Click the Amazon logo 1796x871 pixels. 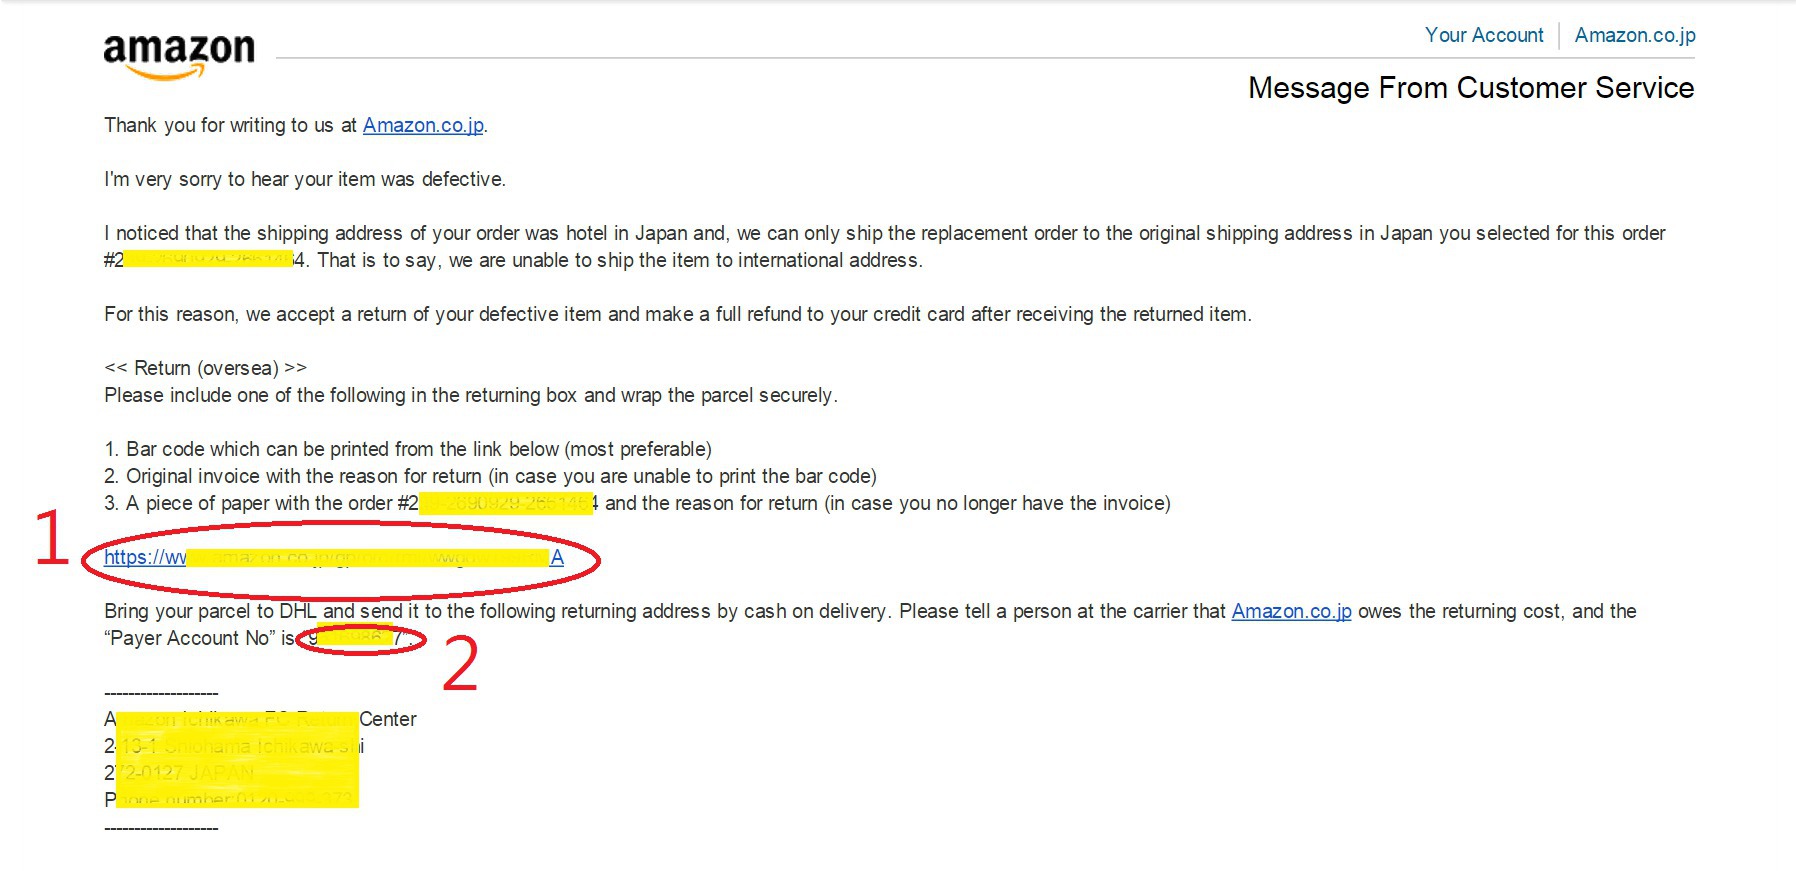pos(179,56)
